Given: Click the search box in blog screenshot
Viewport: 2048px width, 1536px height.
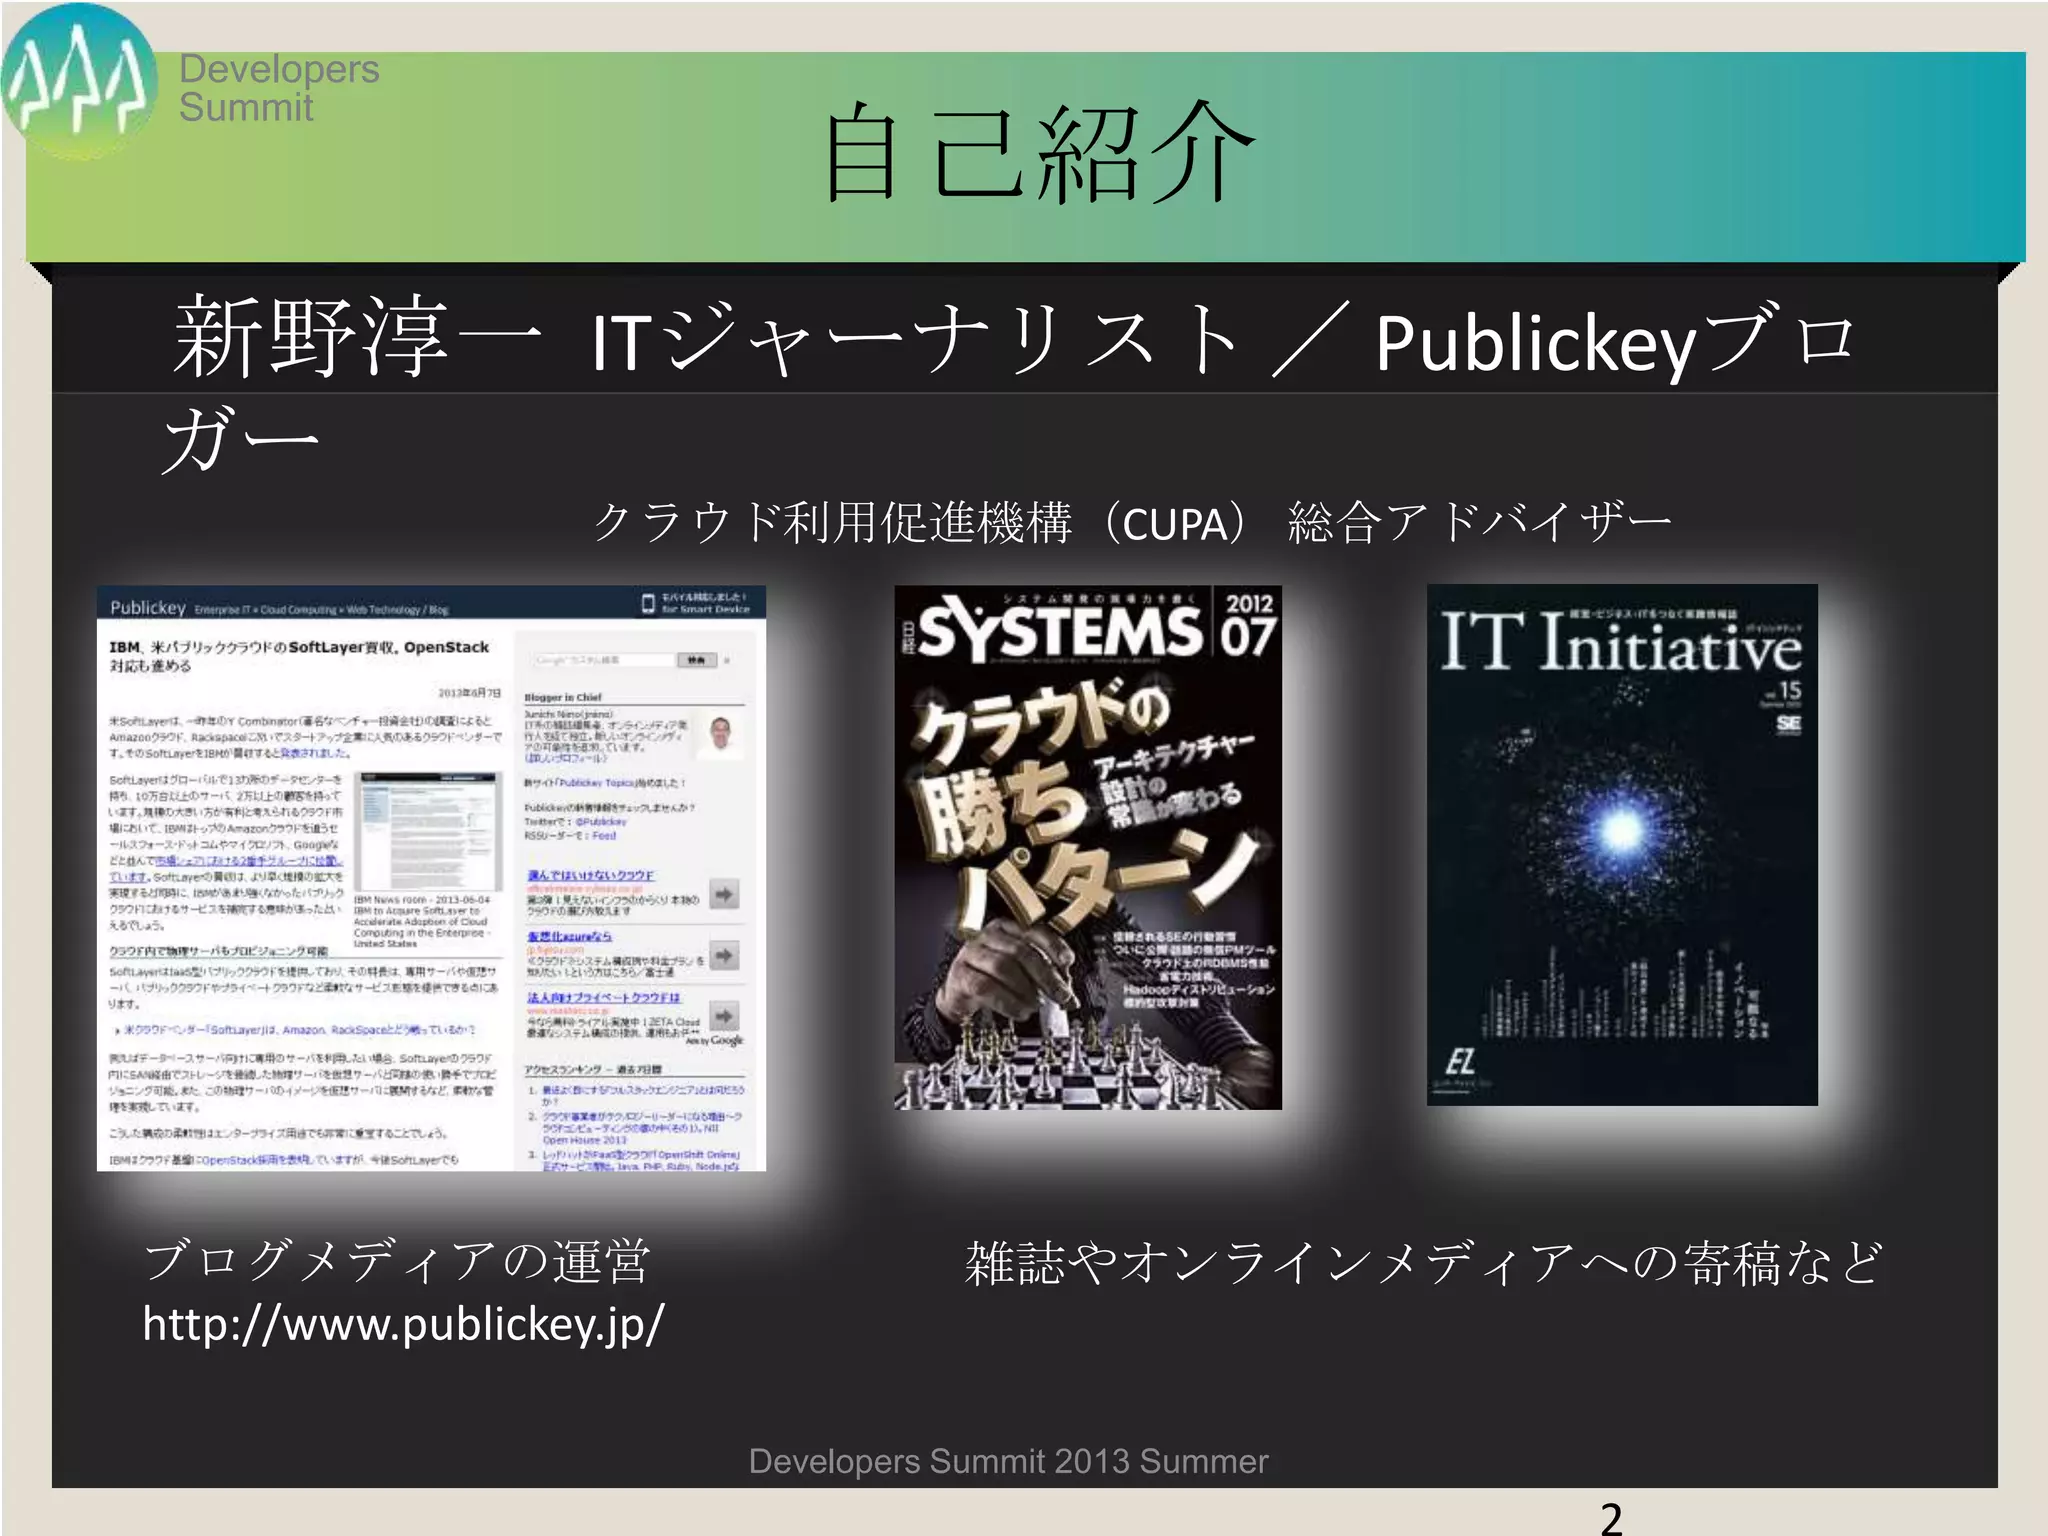Looking at the screenshot, I should coord(605,660).
